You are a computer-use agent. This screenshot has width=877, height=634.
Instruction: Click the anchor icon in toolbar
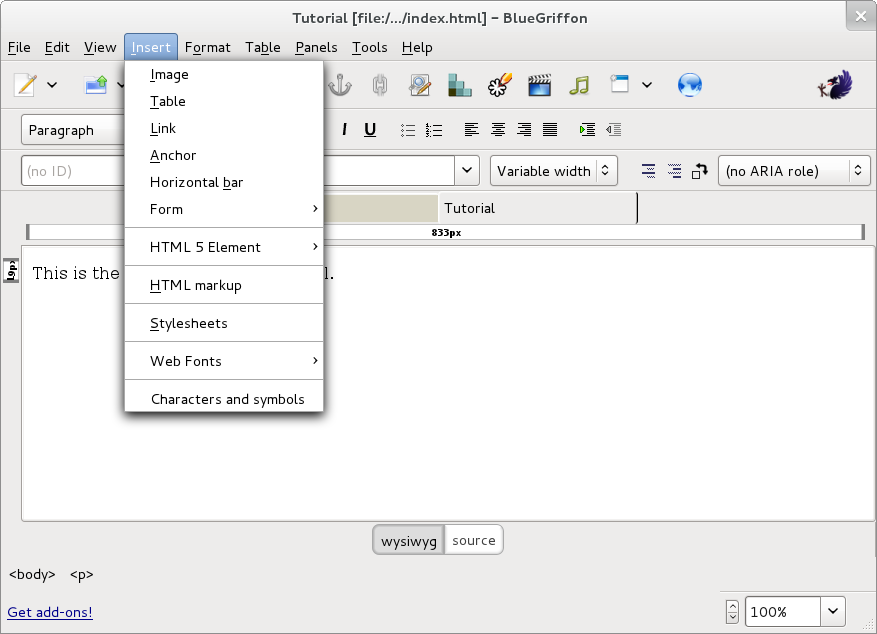pos(341,85)
